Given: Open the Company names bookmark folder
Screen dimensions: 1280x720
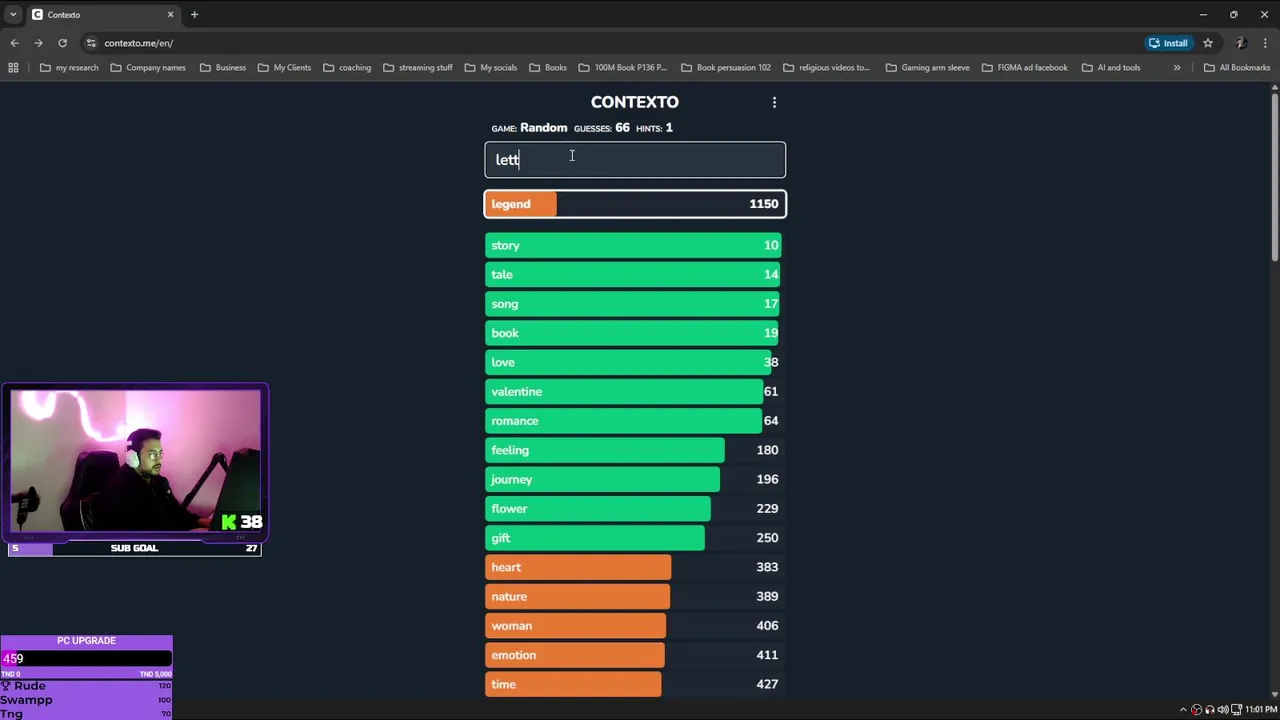Looking at the screenshot, I should pos(148,68).
